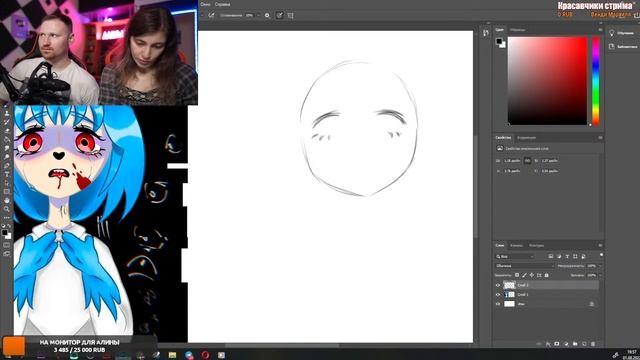This screenshot has width=640, height=360.
Task: Toggle Quick Mask mode in toolbar
Action: (7, 245)
